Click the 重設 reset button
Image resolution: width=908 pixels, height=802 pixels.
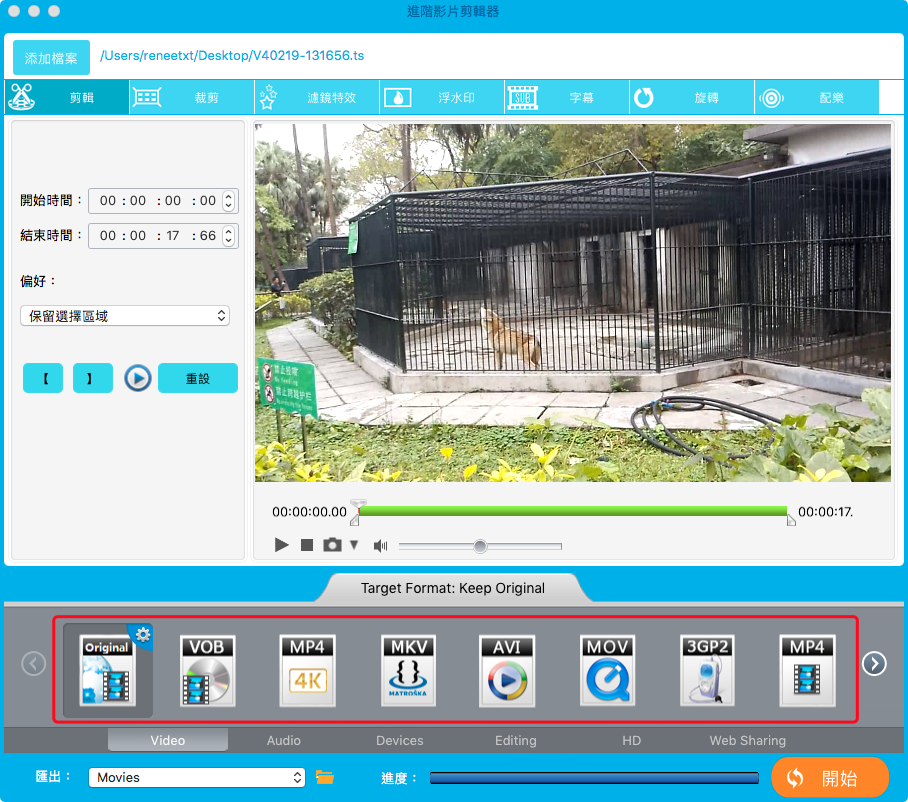[198, 378]
